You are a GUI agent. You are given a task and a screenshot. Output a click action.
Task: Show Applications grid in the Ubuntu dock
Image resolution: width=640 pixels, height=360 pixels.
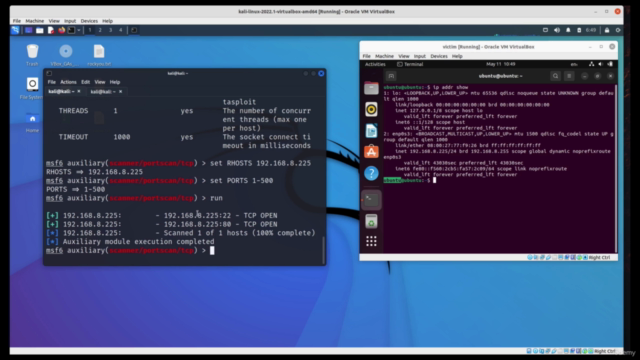pos(371,241)
